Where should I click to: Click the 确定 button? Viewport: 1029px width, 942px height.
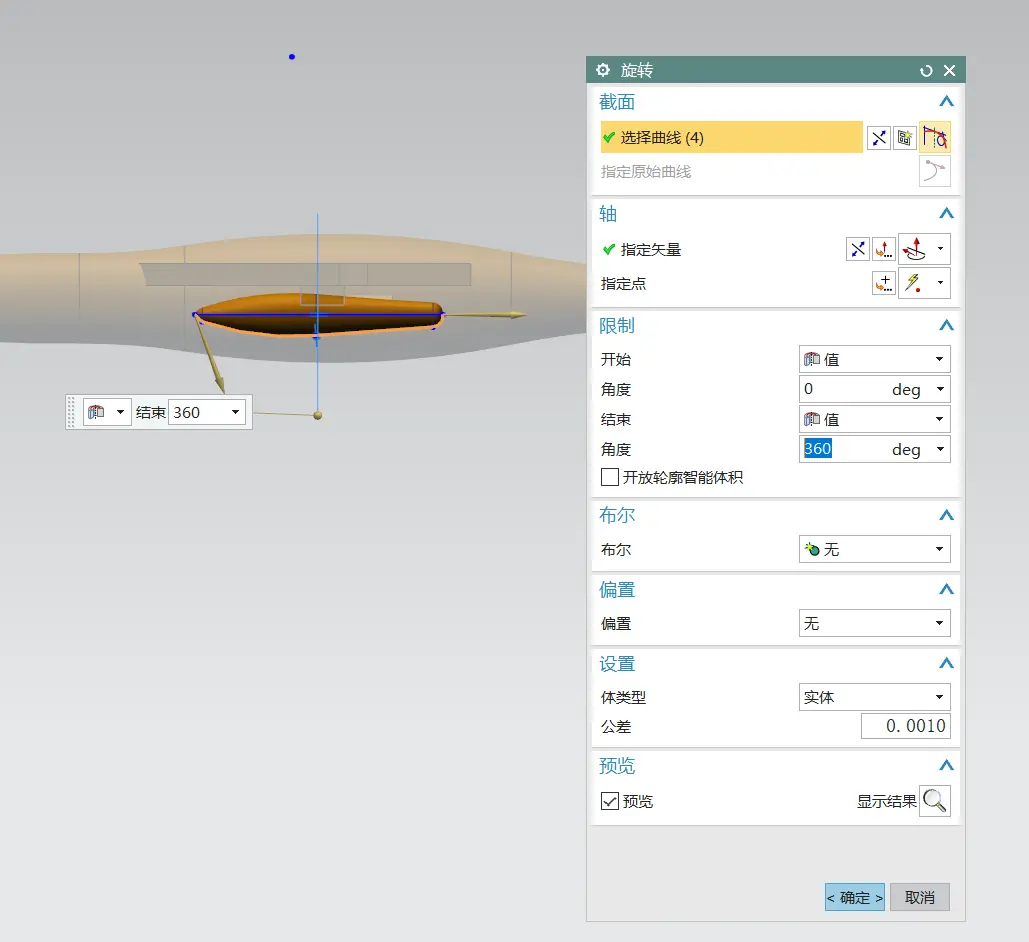click(x=854, y=897)
